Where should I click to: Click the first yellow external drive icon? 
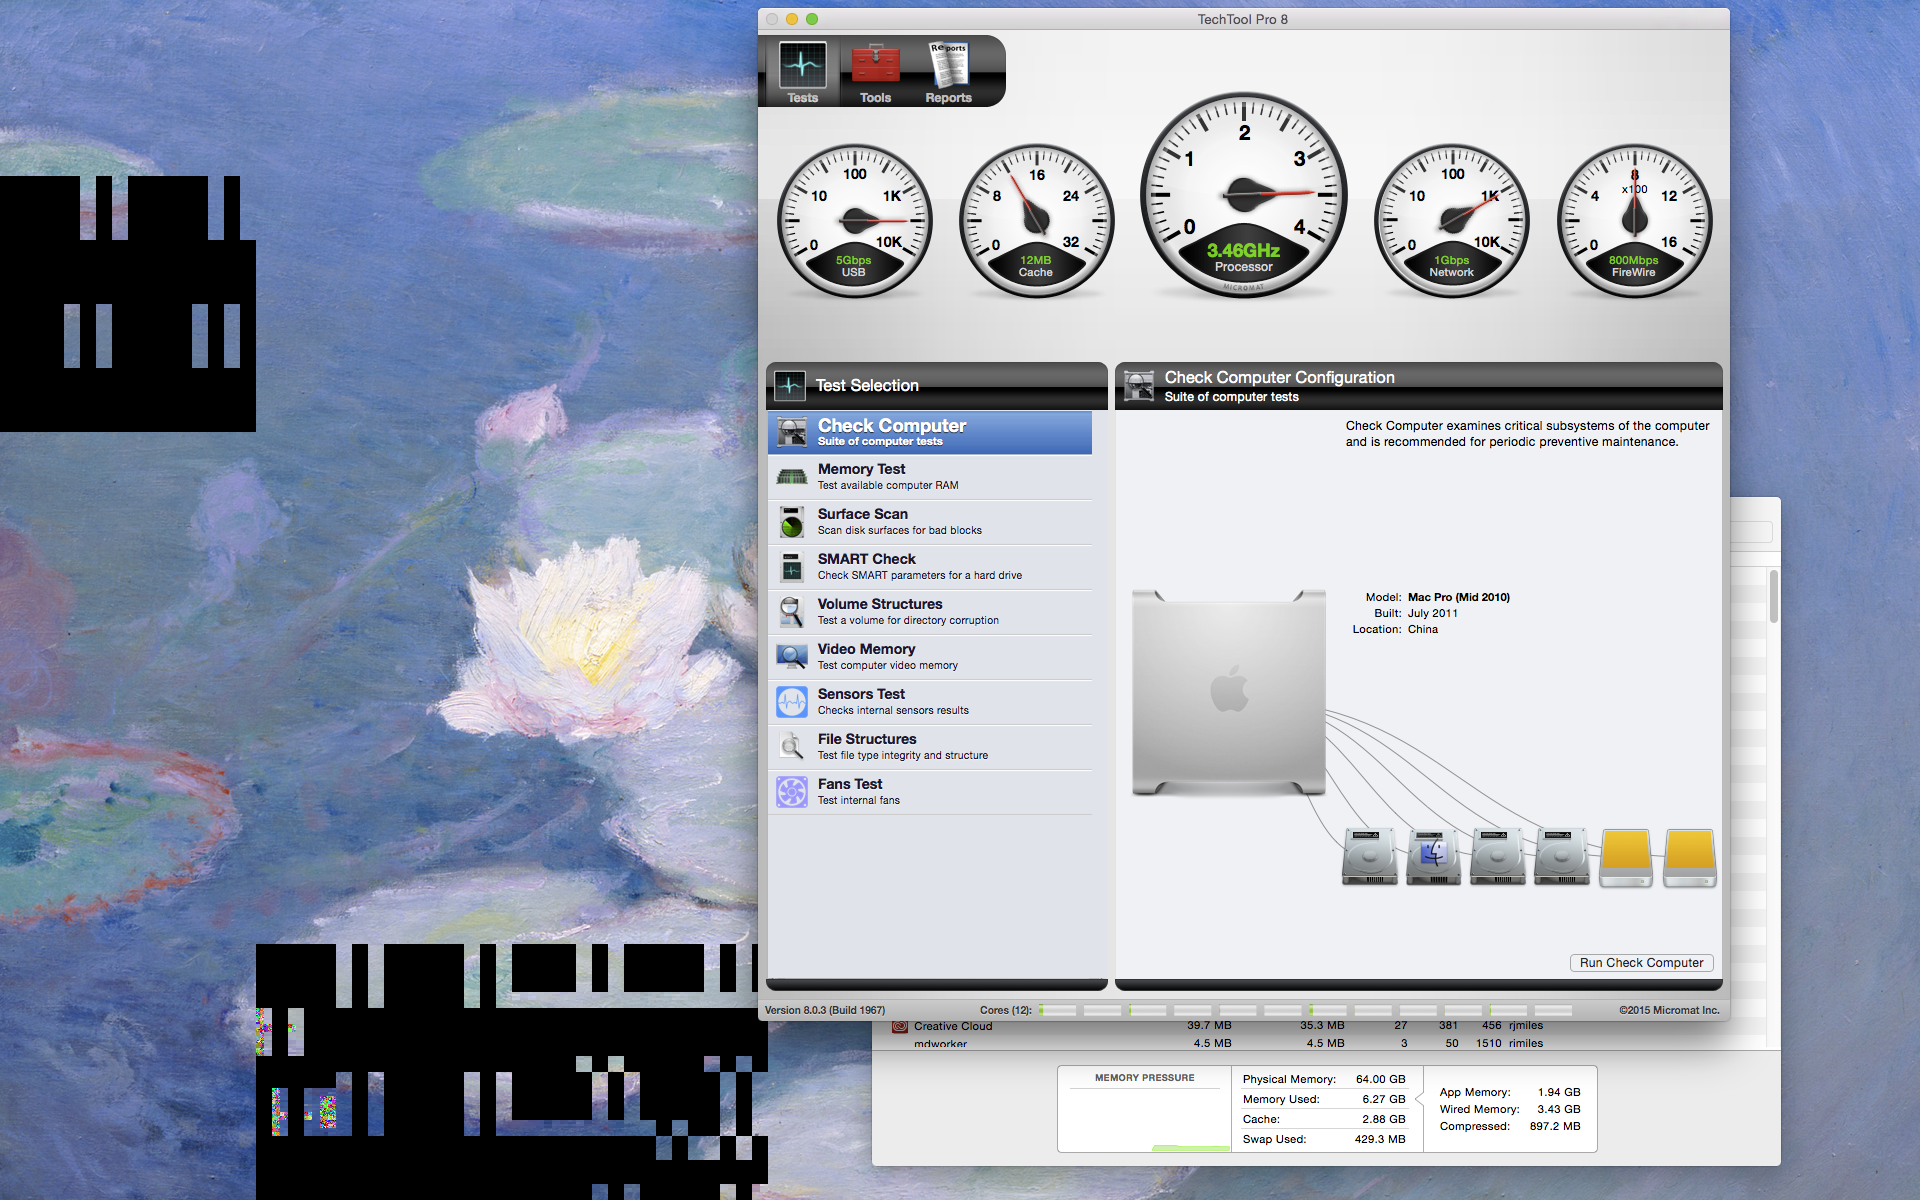[x=1625, y=856]
